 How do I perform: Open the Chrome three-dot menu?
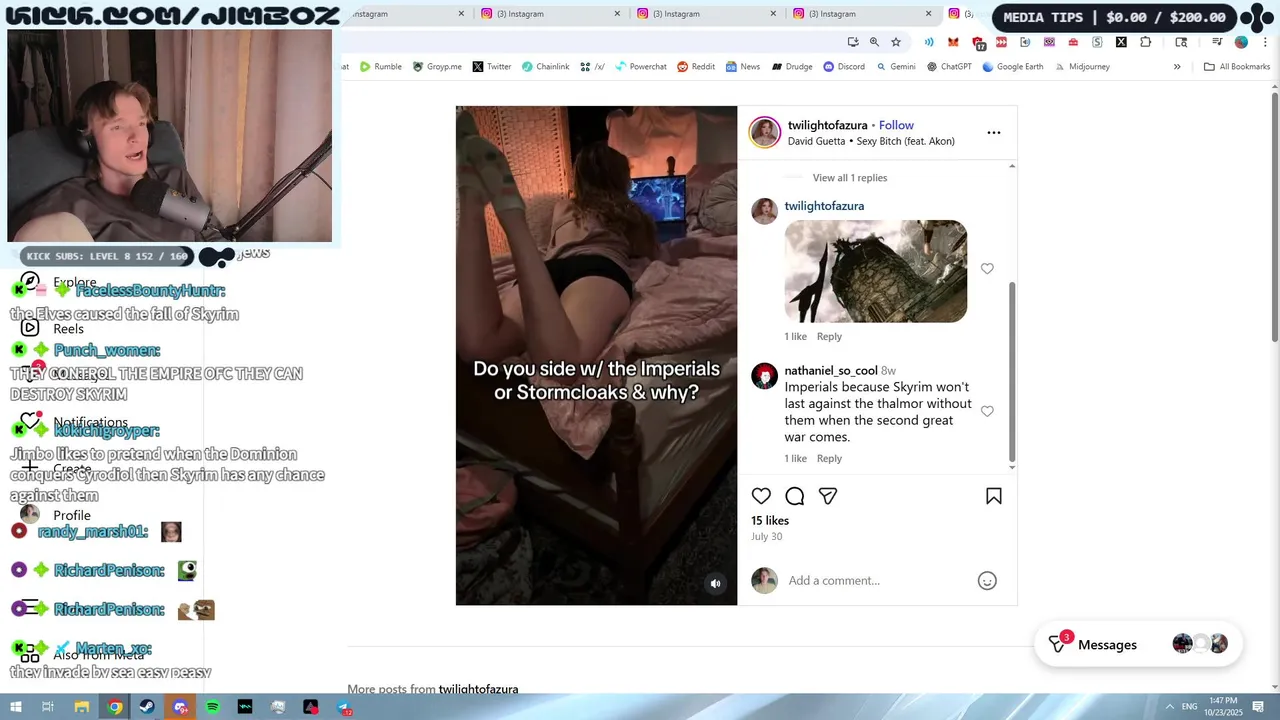[1266, 42]
